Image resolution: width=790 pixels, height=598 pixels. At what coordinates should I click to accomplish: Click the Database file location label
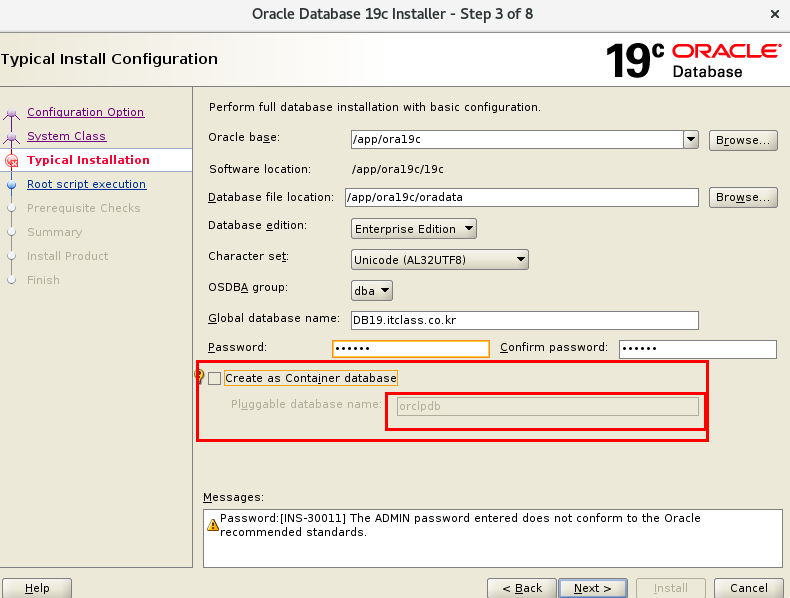click(271, 197)
